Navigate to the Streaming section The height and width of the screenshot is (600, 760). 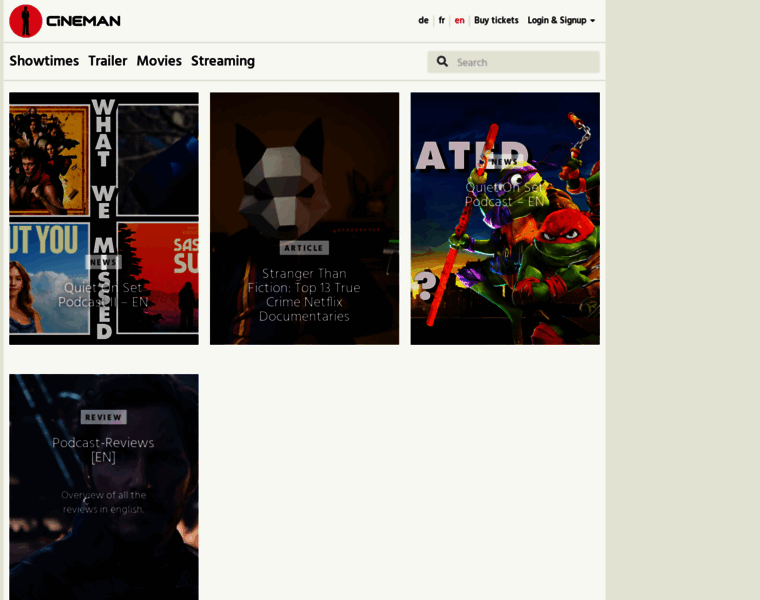(x=222, y=61)
